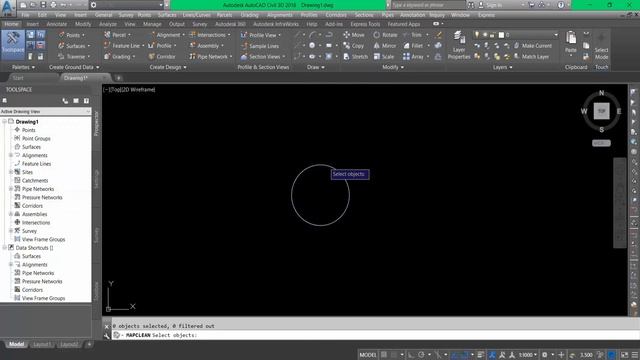
Task: Click the Autodesk Exchange Apps cart icon
Action: tap(531, 5)
